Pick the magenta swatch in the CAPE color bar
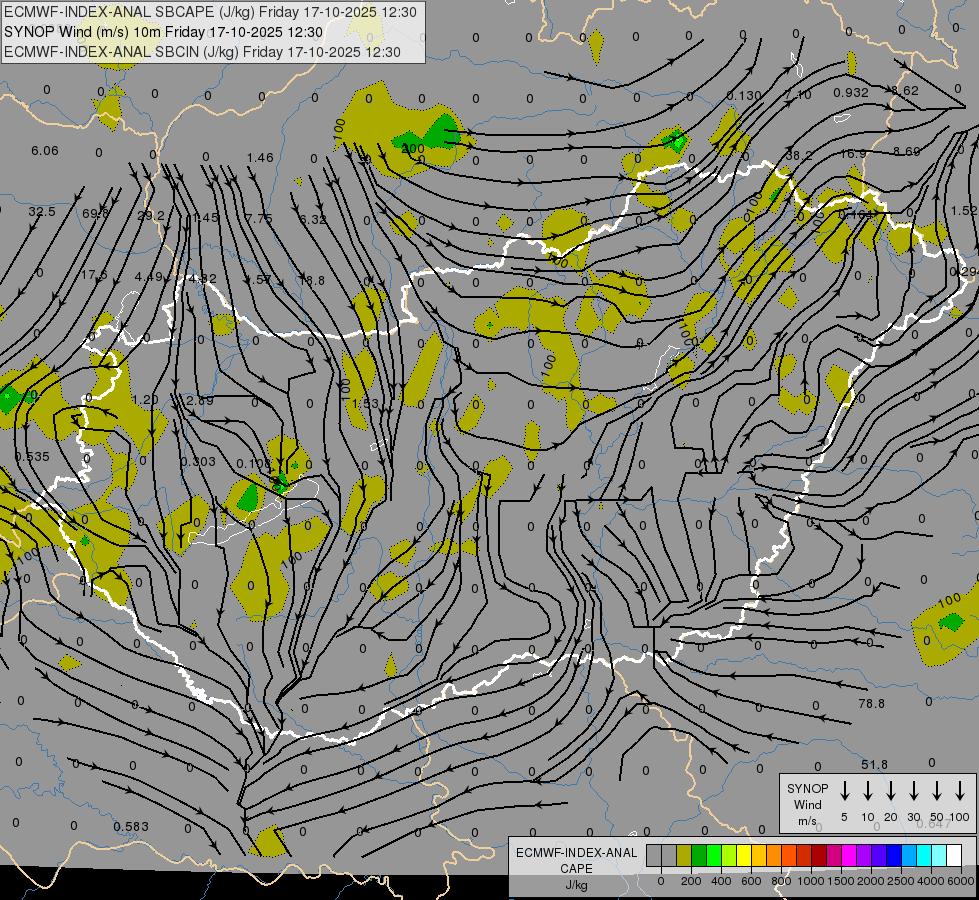 click(x=849, y=856)
